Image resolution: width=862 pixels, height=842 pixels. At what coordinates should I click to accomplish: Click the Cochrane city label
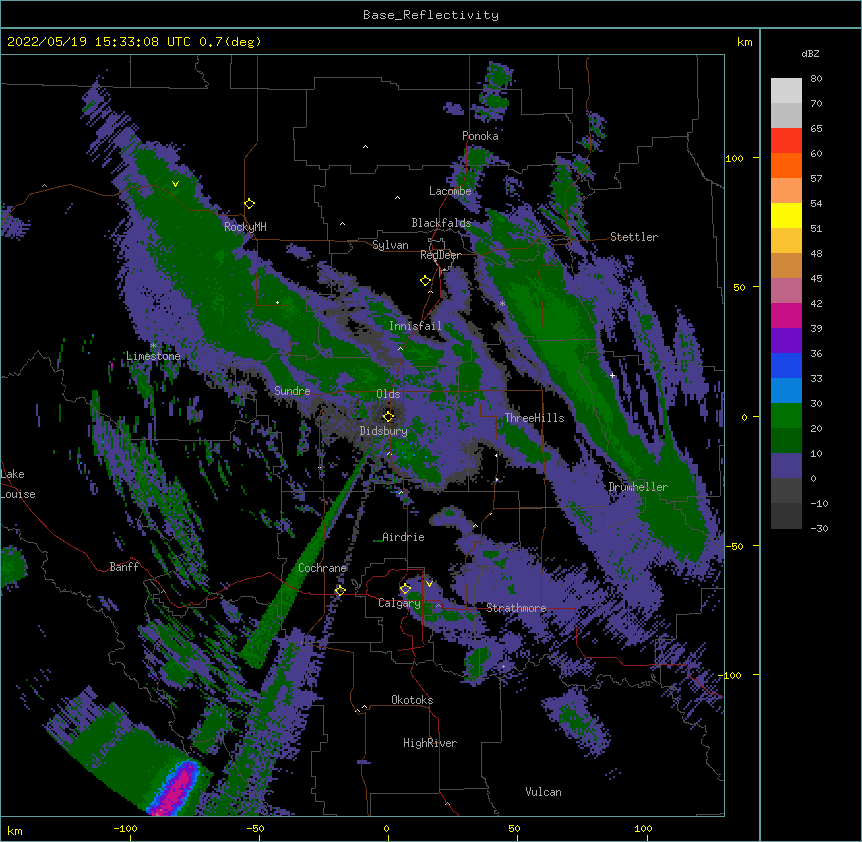click(x=322, y=568)
